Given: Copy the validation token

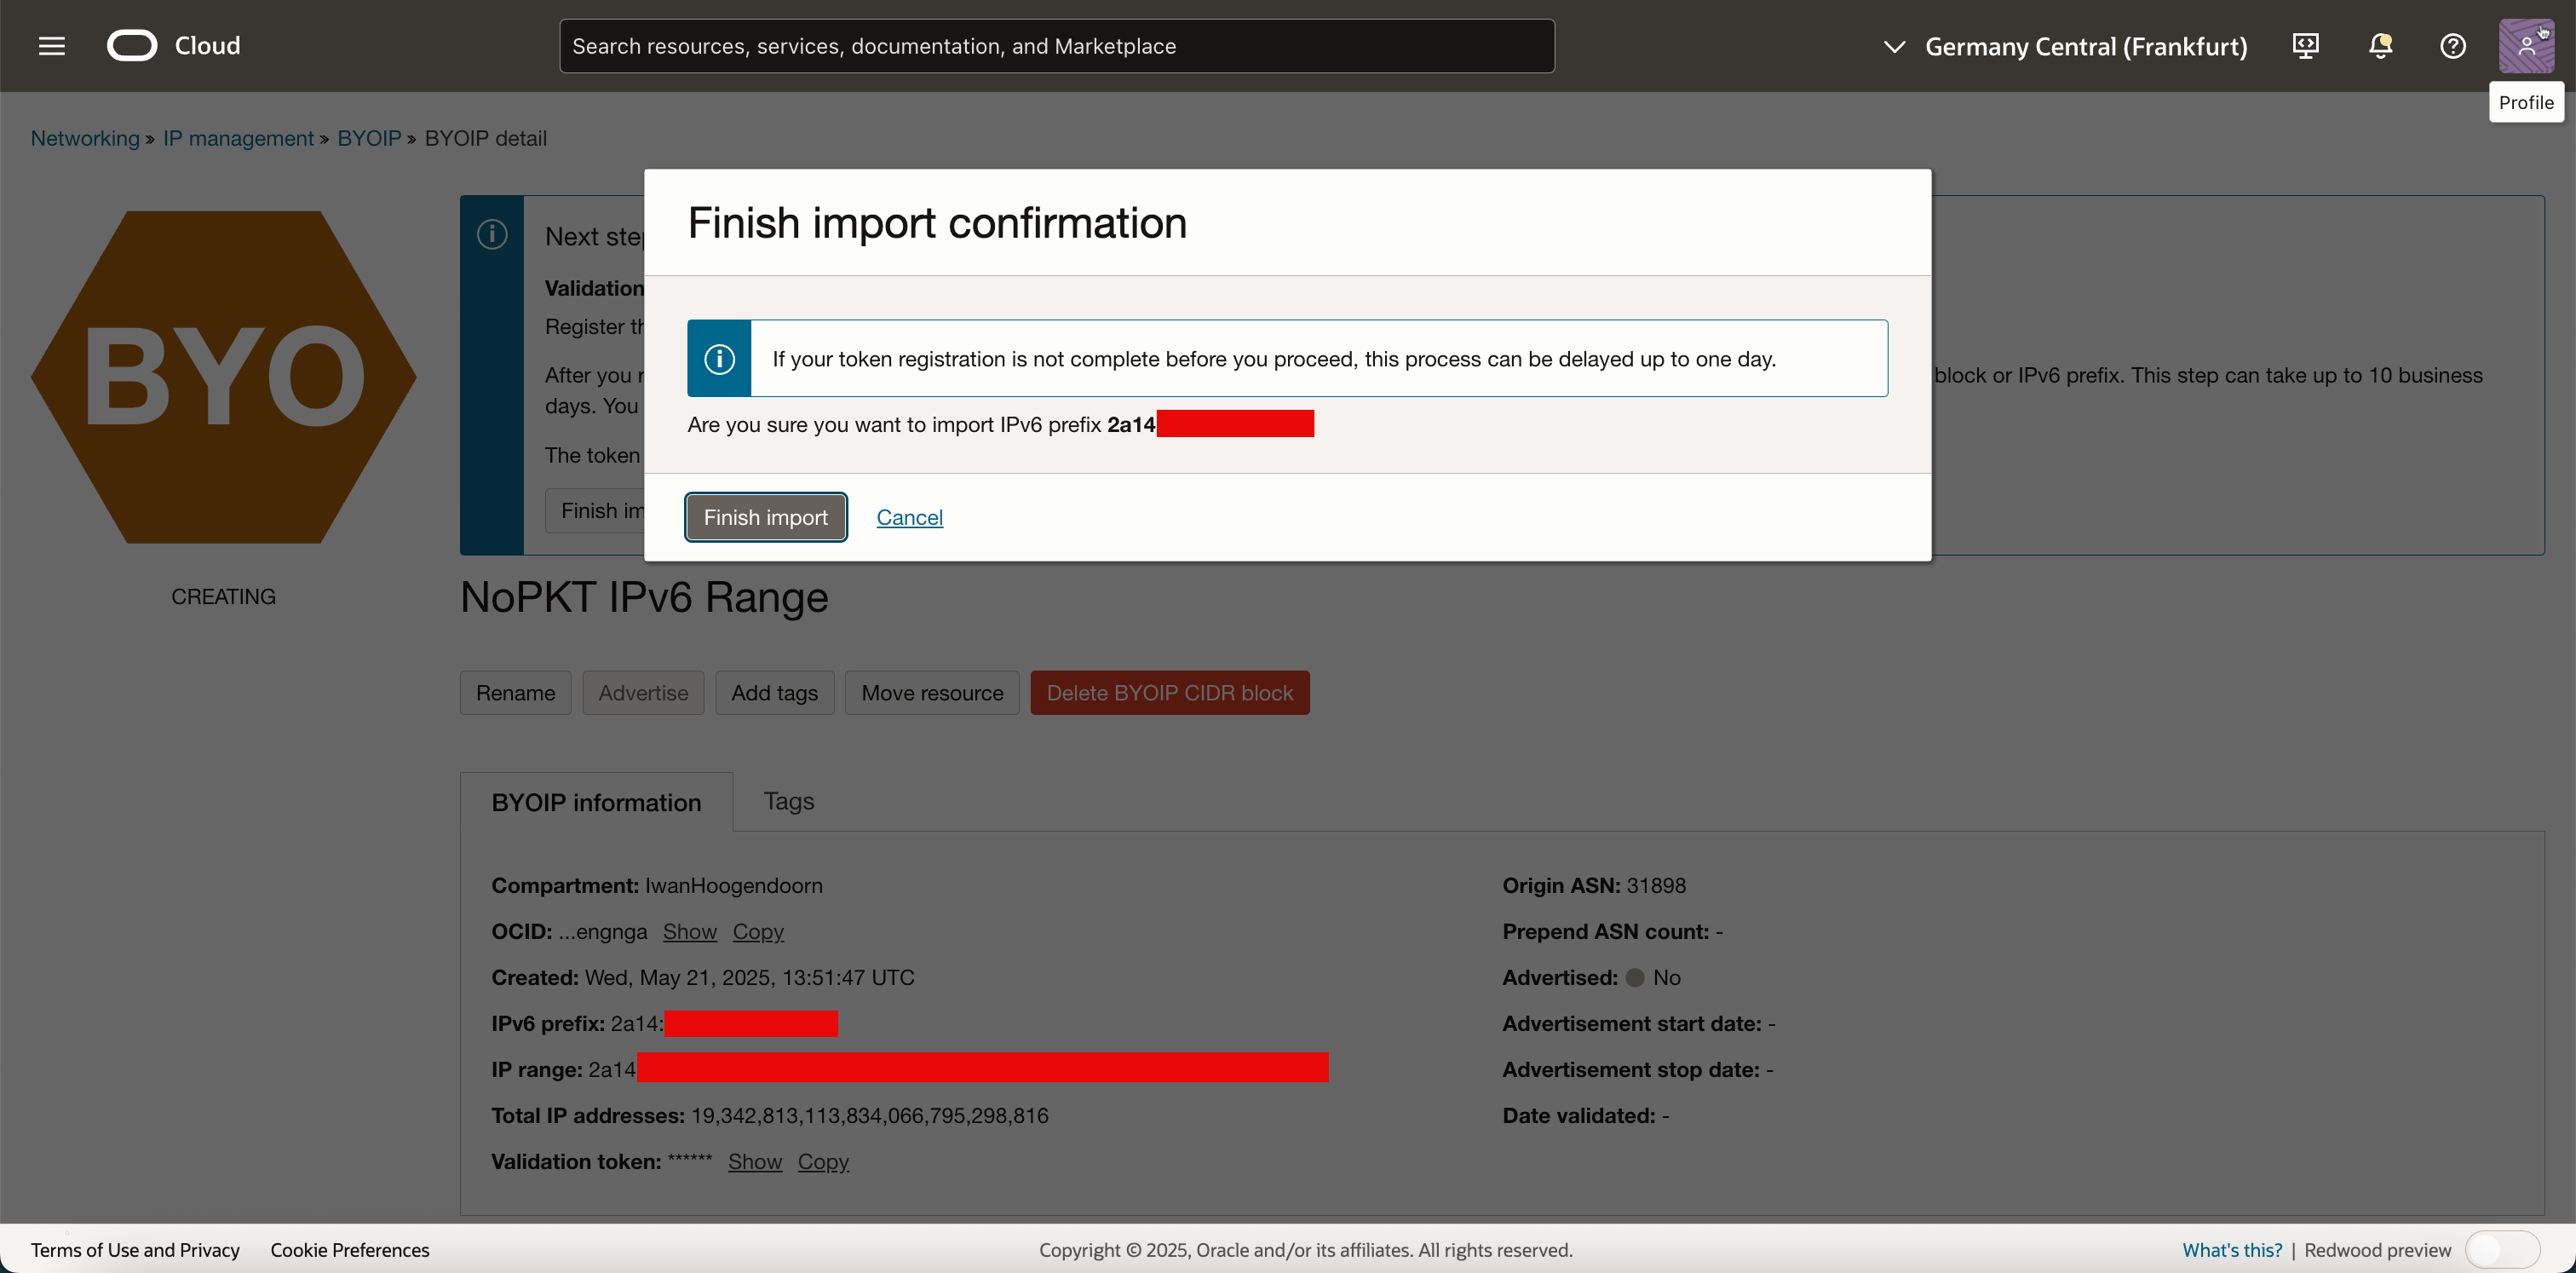Looking at the screenshot, I should click(x=822, y=1161).
